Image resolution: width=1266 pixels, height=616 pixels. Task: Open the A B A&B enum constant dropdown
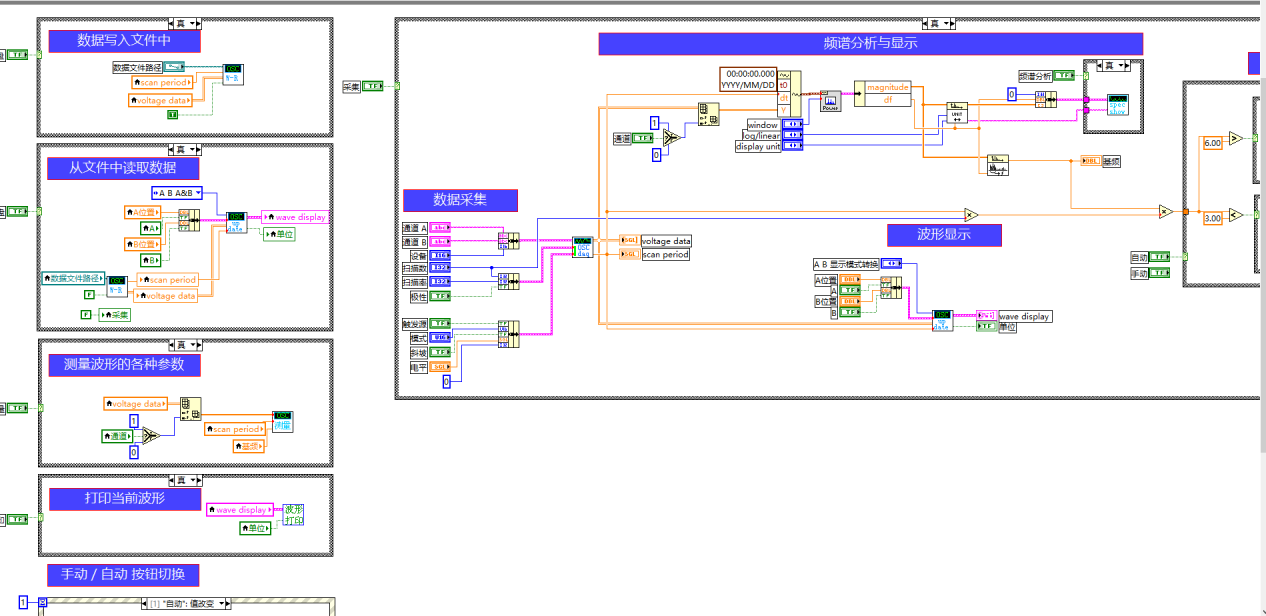tap(199, 192)
